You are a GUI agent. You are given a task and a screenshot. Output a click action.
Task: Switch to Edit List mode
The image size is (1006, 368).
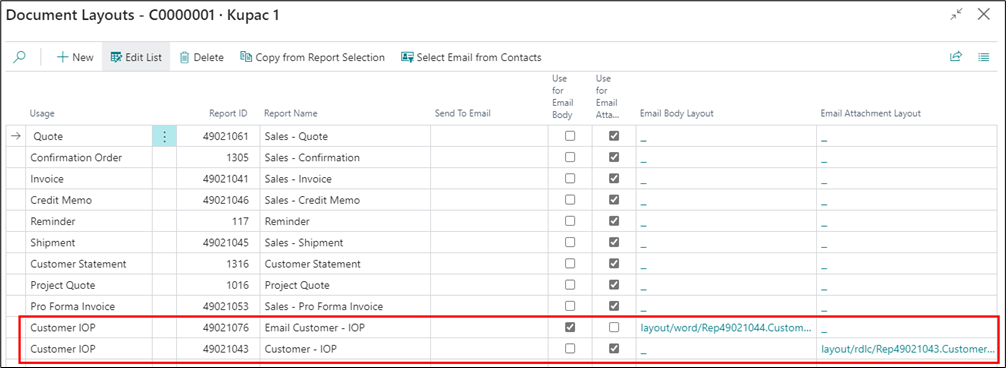(x=136, y=57)
